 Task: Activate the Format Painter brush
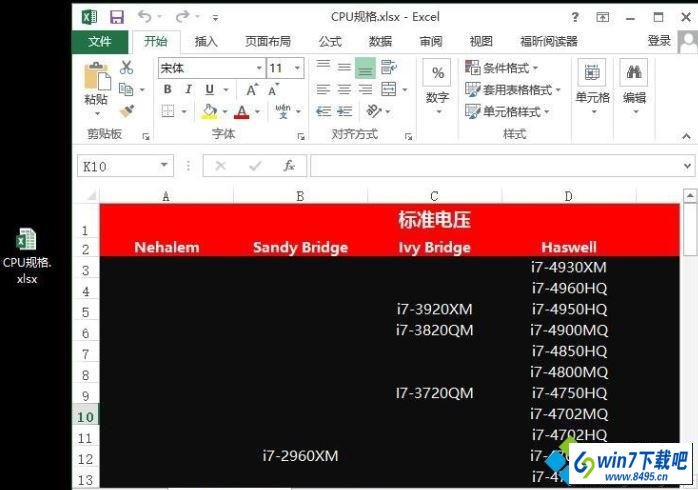point(127,111)
